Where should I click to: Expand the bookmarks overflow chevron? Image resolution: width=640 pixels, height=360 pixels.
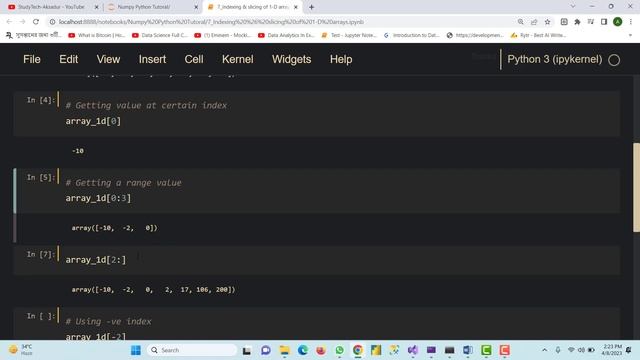[630, 36]
